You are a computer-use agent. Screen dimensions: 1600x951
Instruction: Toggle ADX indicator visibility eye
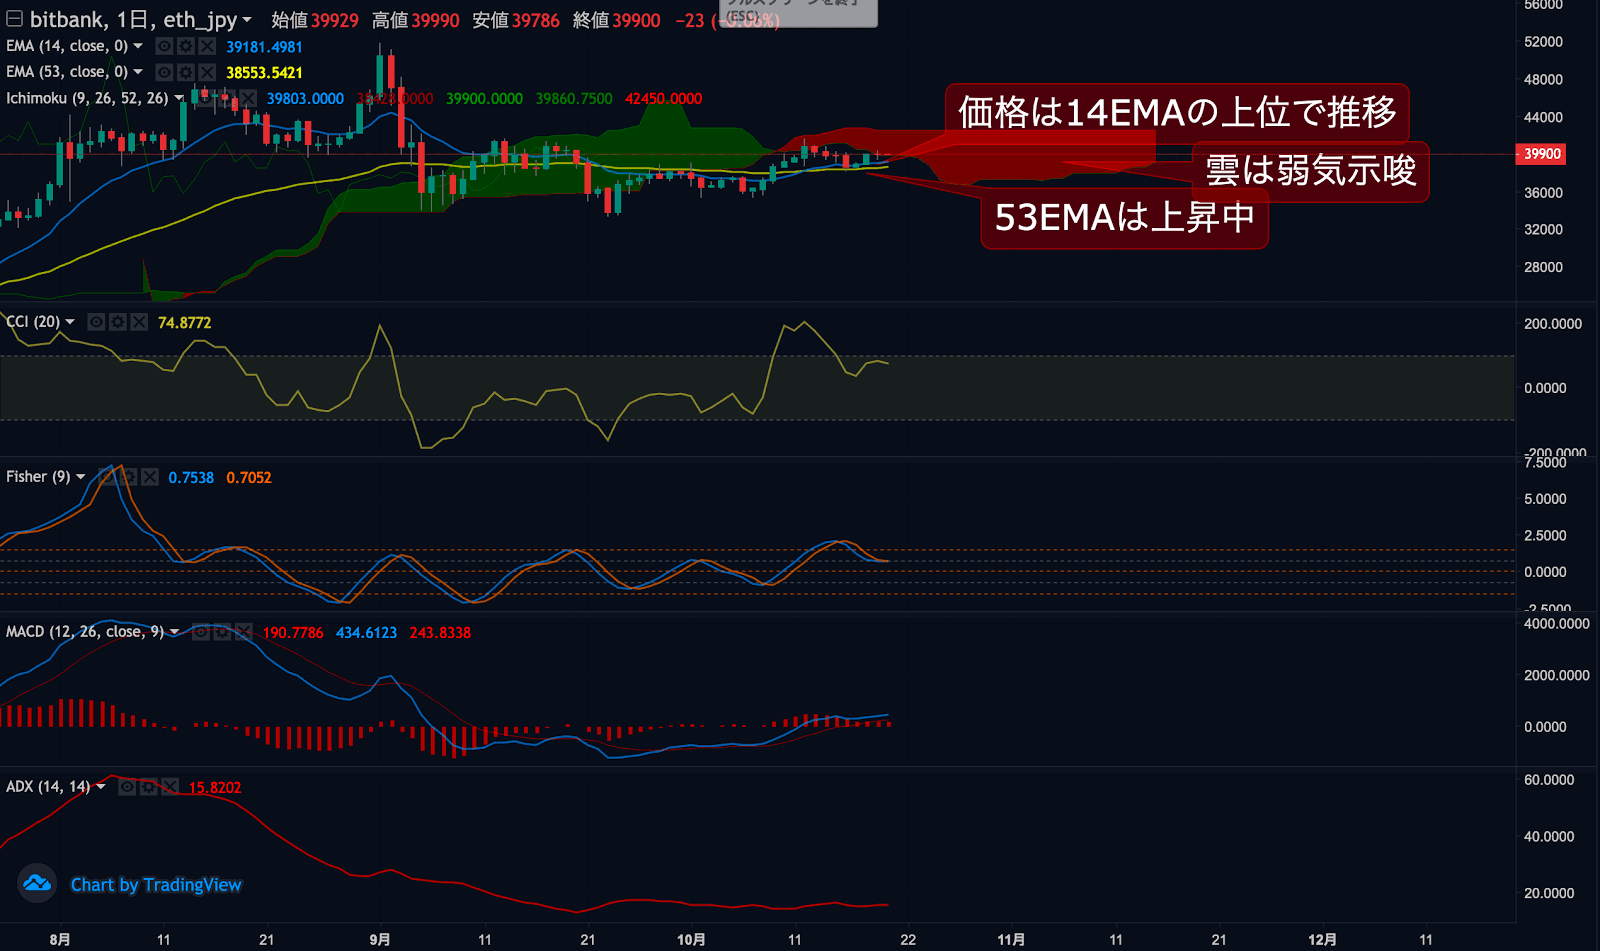click(x=128, y=787)
